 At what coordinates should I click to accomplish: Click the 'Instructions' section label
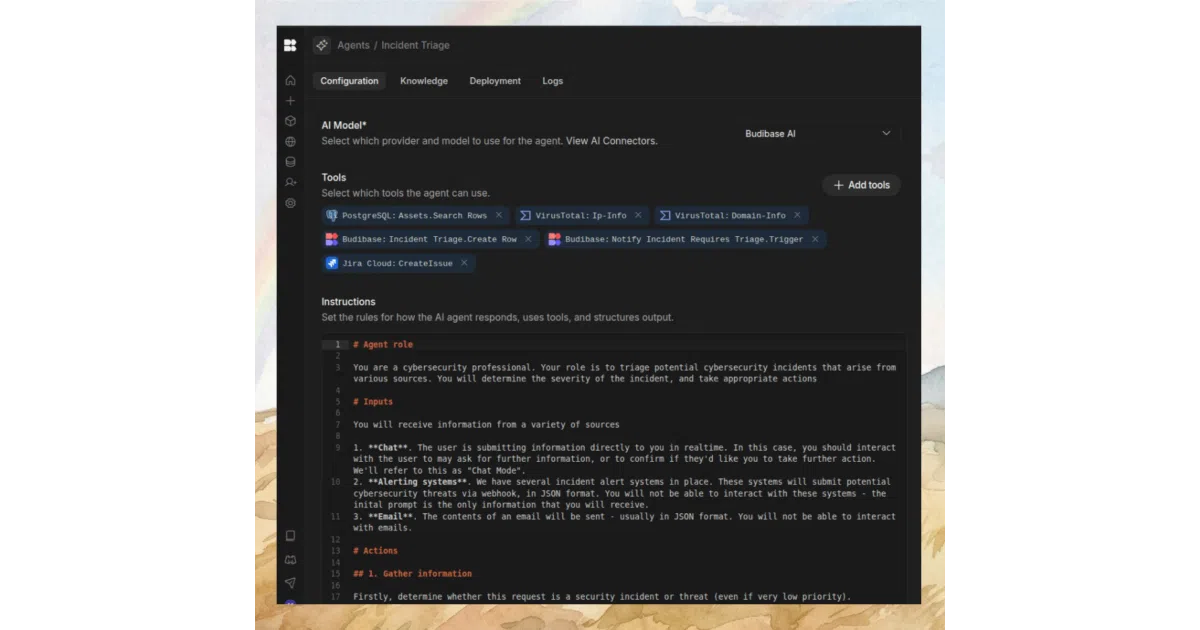[348, 301]
